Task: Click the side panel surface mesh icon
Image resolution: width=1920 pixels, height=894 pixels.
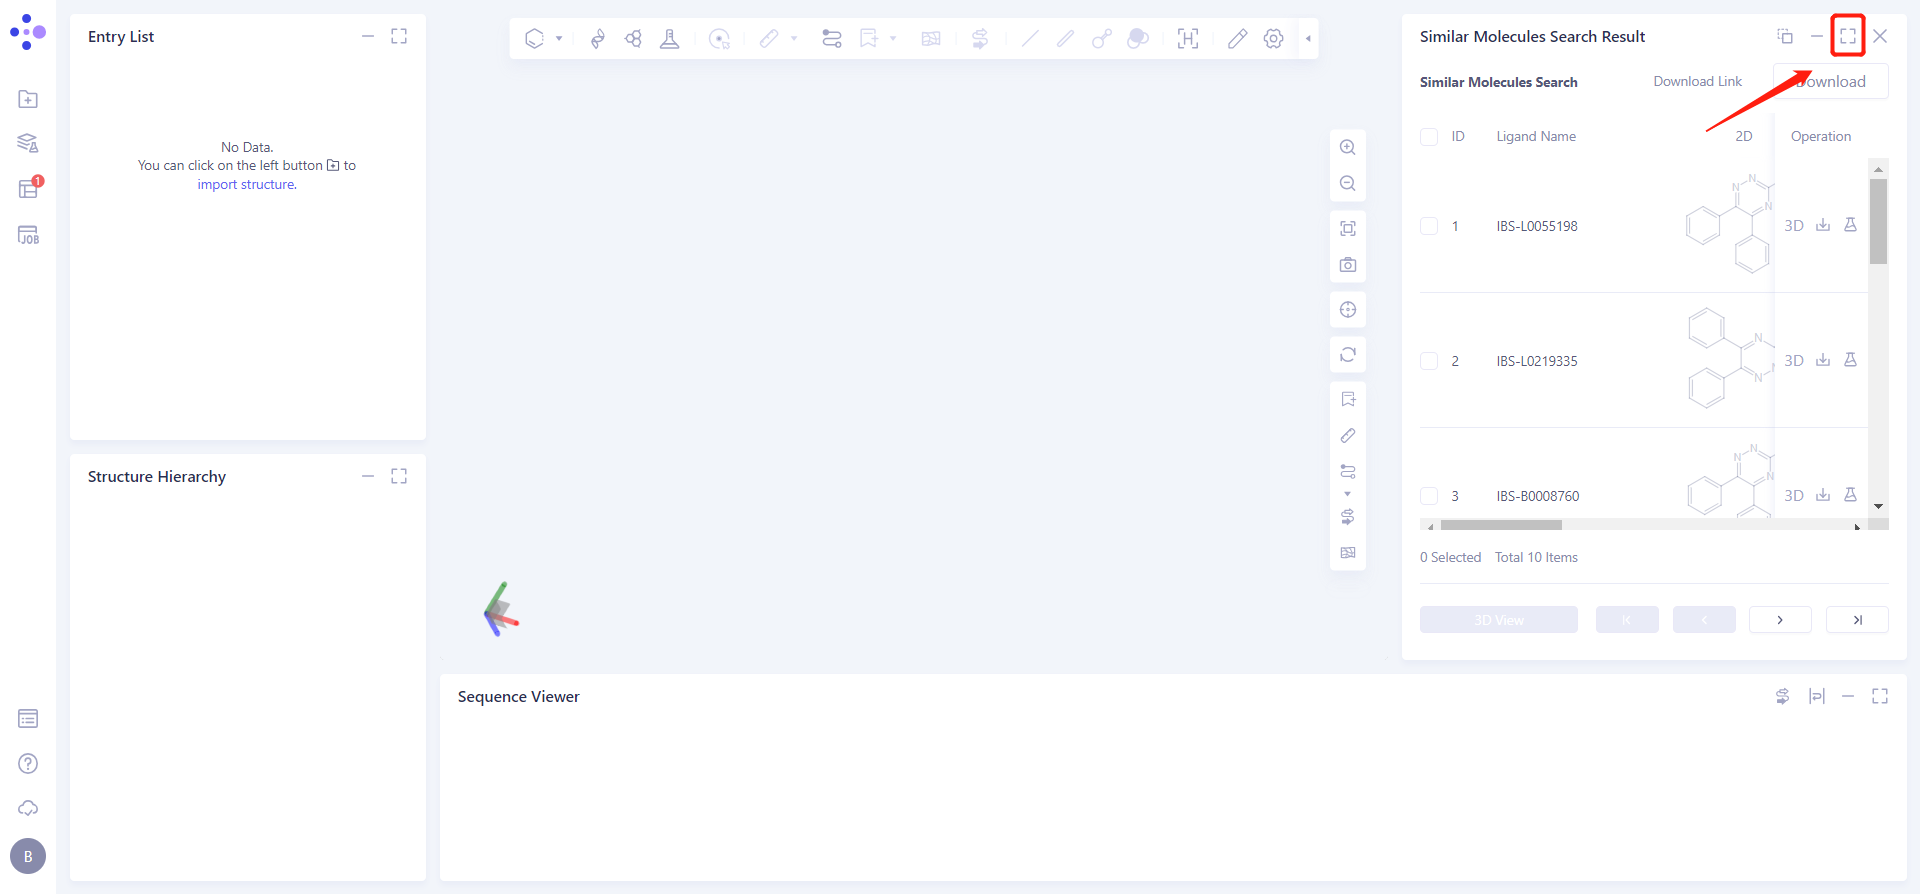Action: click(1348, 553)
